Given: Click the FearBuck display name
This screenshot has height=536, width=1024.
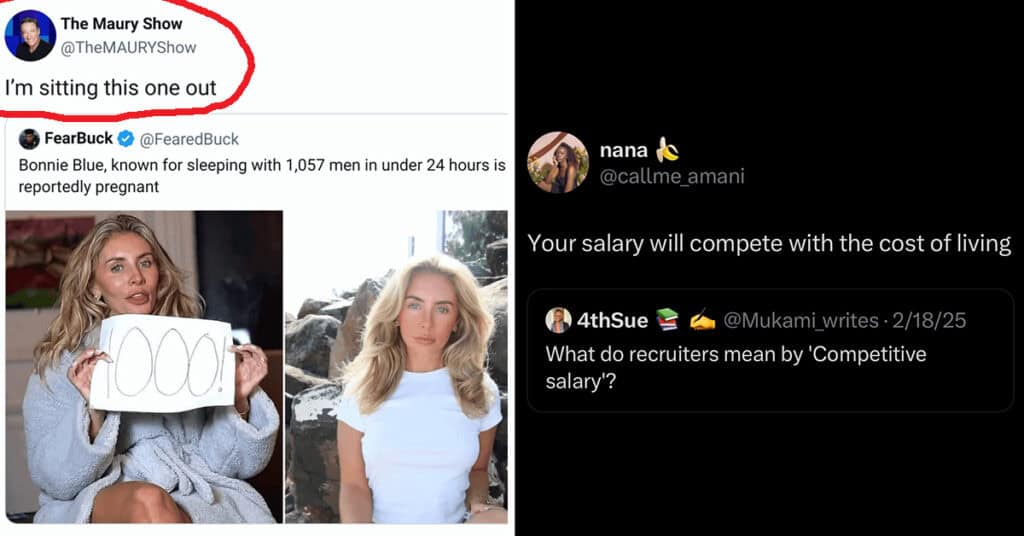Looking at the screenshot, I should (x=78, y=138).
